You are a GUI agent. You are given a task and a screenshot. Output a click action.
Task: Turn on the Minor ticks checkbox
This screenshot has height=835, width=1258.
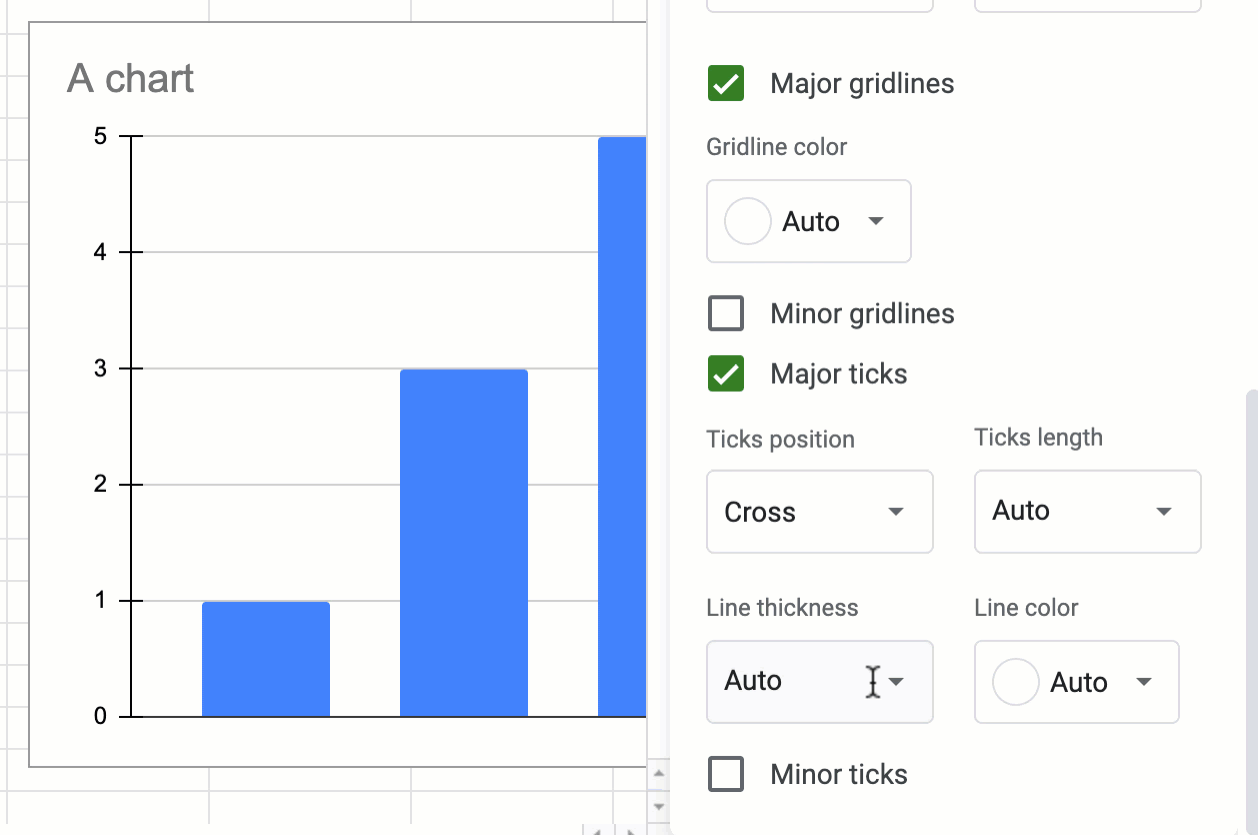click(726, 775)
